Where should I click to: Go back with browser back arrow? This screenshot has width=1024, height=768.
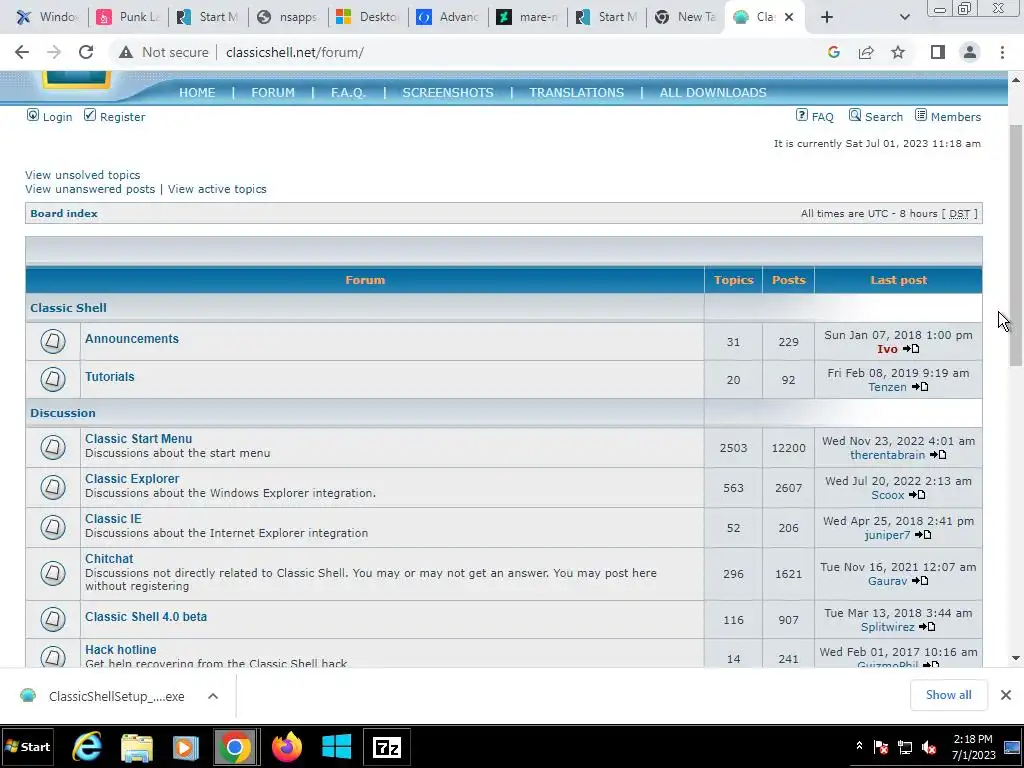pyautogui.click(x=22, y=52)
